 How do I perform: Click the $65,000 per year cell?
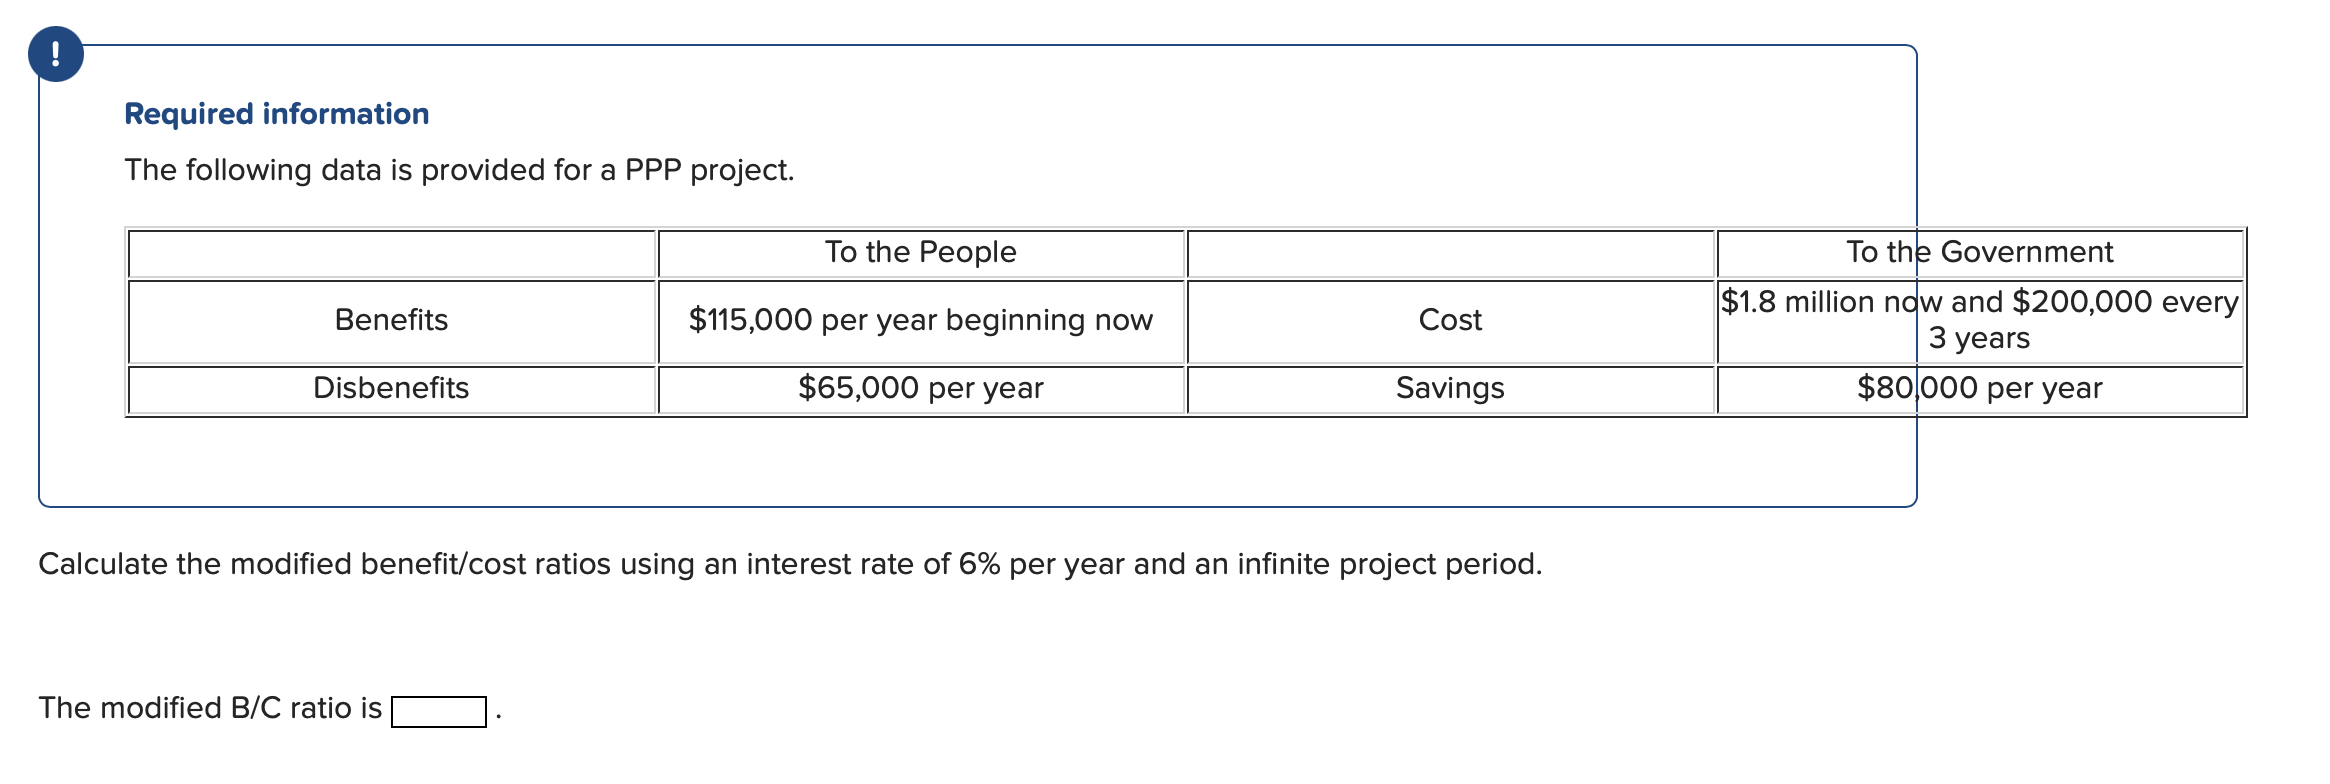[920, 388]
